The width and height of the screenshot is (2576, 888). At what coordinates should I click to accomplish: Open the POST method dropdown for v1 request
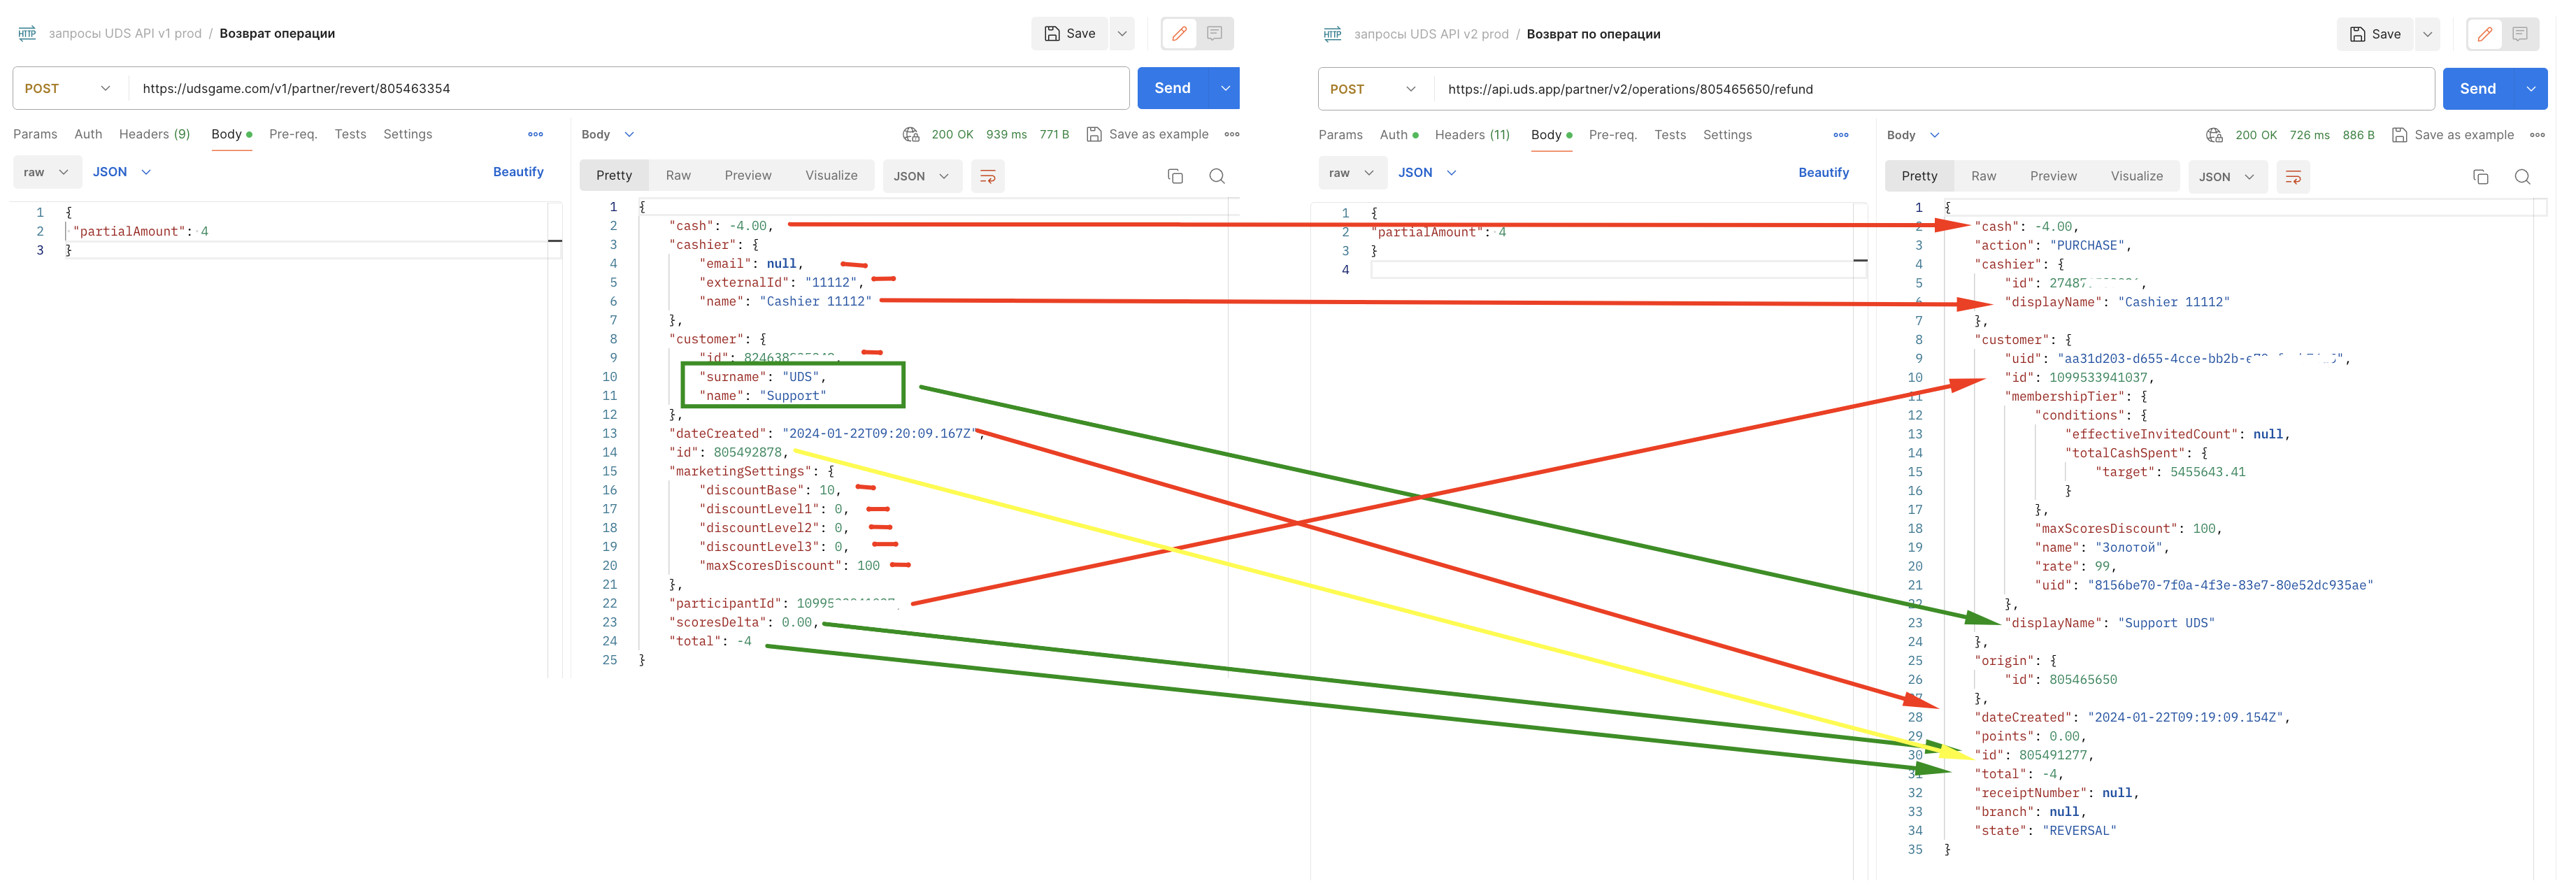pyautogui.click(x=68, y=88)
